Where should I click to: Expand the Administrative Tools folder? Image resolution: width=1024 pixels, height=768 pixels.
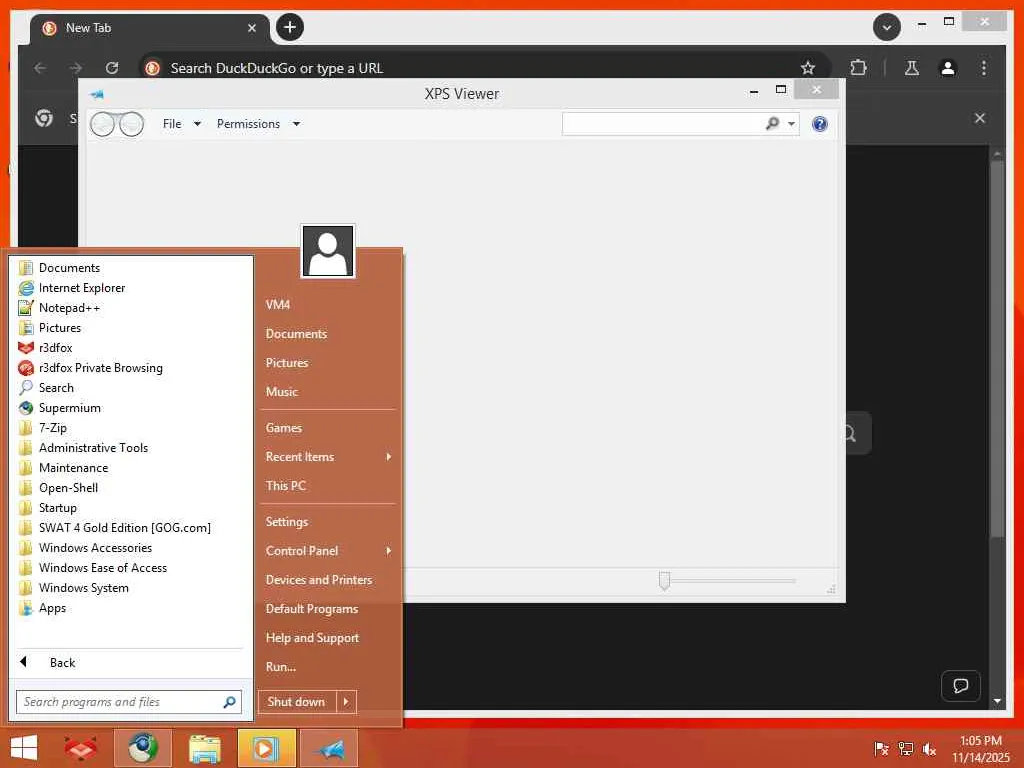pyautogui.click(x=93, y=448)
